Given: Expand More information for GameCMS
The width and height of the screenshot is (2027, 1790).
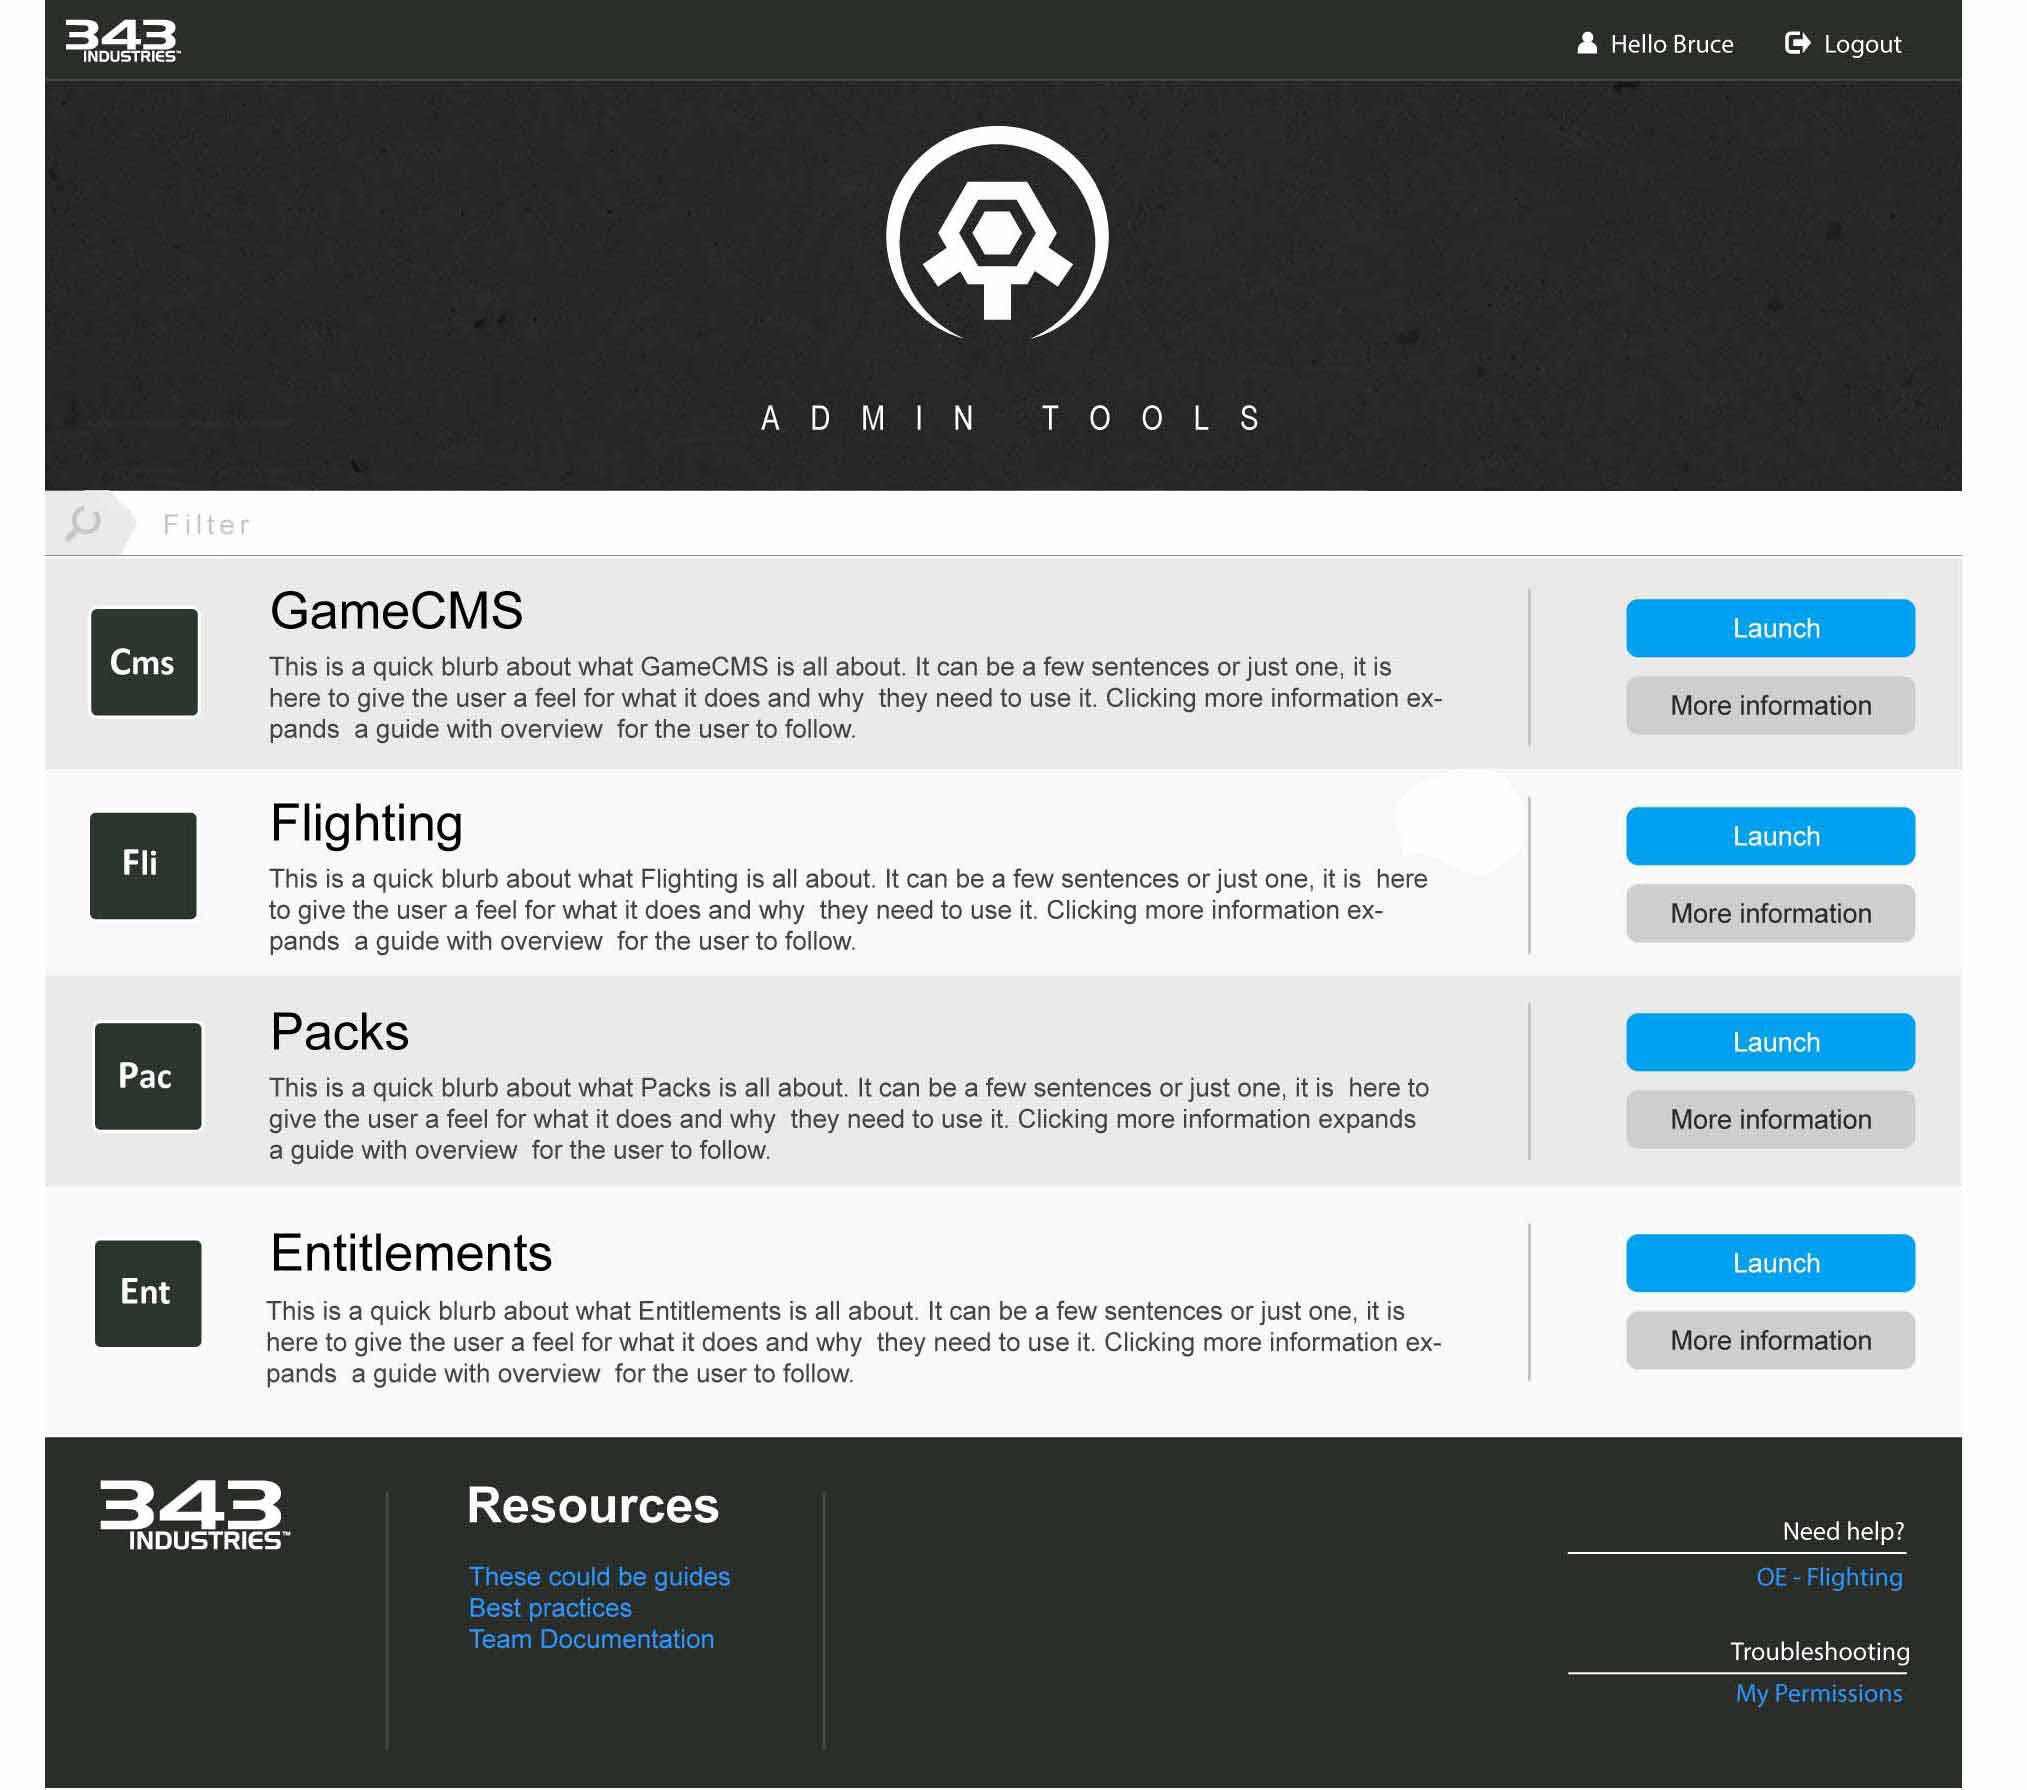Looking at the screenshot, I should 1770,705.
